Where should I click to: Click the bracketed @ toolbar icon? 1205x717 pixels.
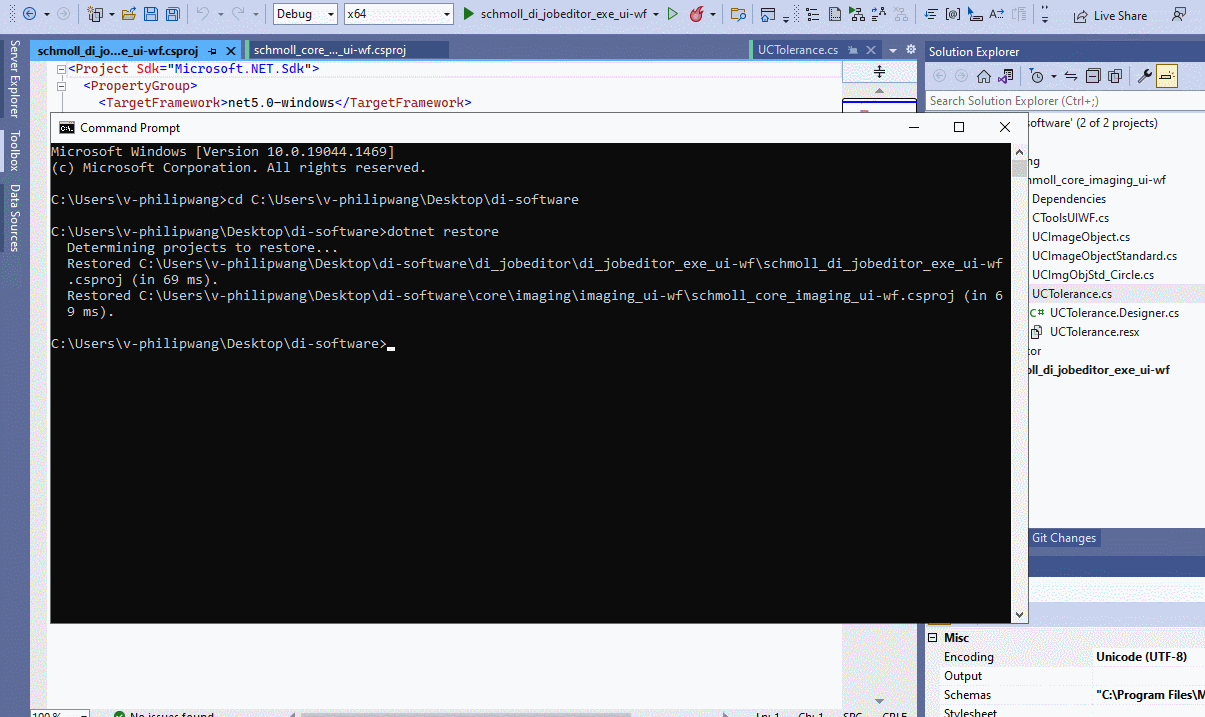(x=953, y=14)
